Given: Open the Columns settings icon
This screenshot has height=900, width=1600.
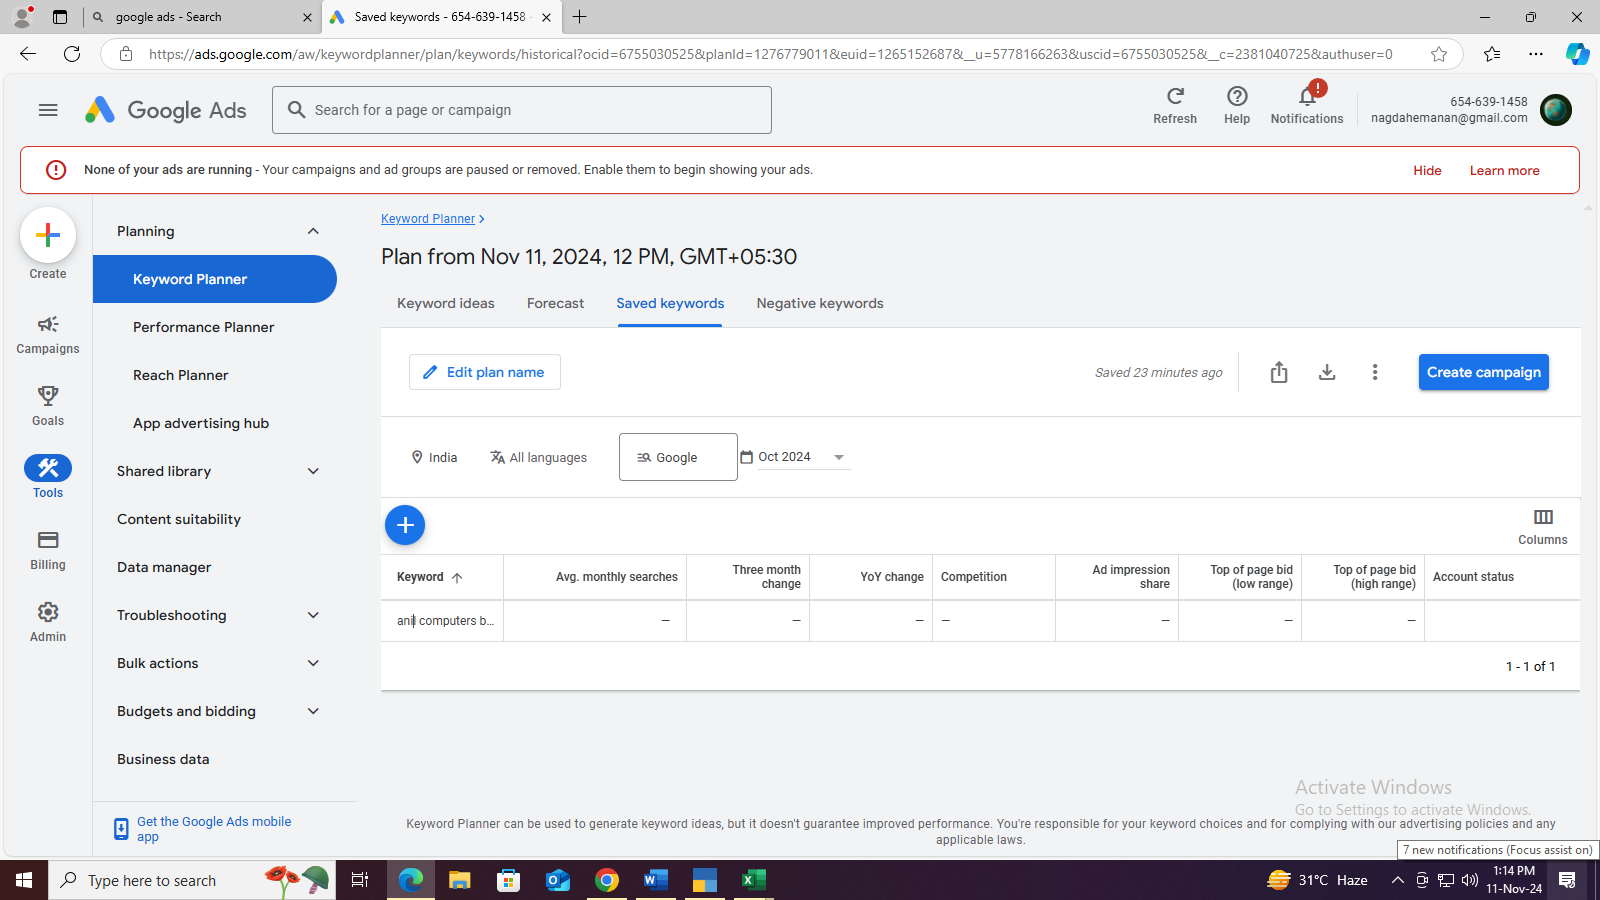Looking at the screenshot, I should (1542, 518).
